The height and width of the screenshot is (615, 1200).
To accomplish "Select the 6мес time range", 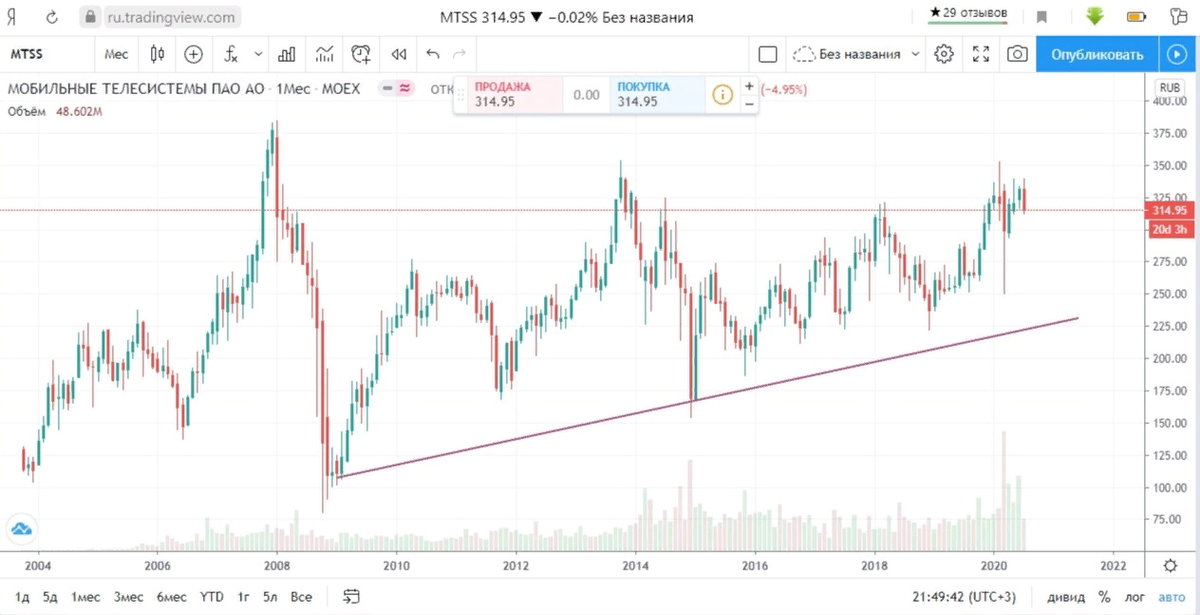I will (x=171, y=597).
